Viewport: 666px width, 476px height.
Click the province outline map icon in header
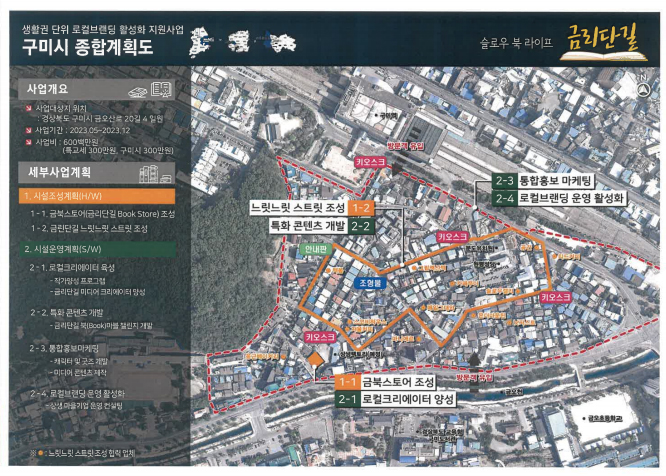coord(240,41)
